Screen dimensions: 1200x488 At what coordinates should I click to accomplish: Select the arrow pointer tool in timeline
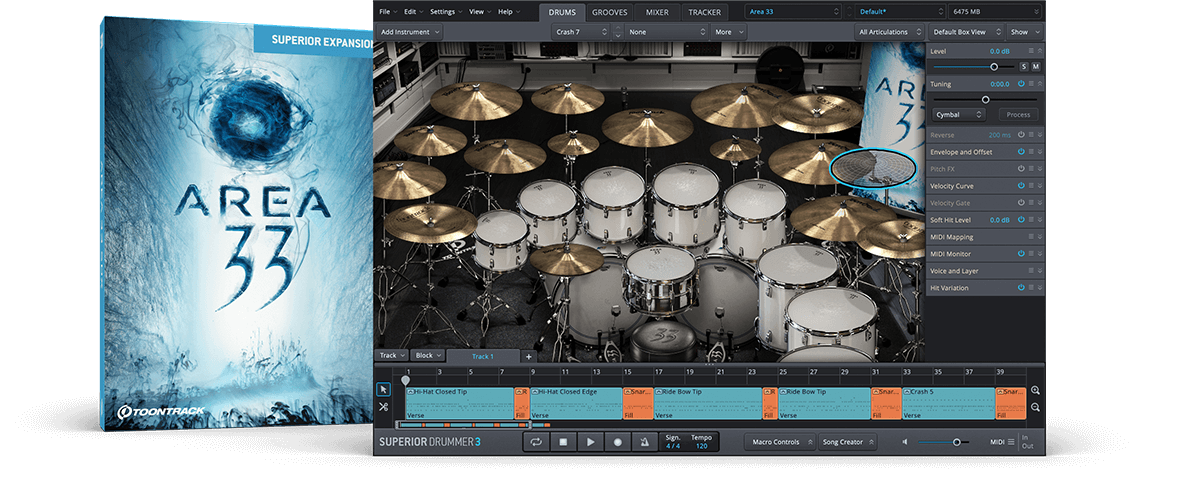click(x=383, y=390)
